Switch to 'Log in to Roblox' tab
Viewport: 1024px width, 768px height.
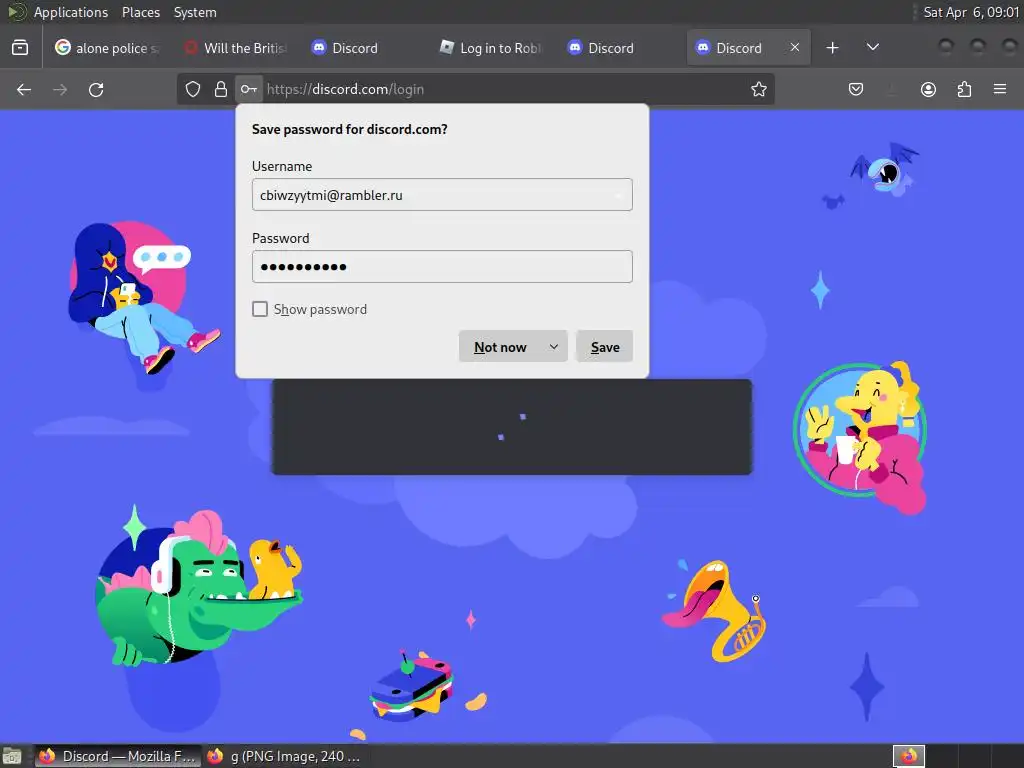pyautogui.click(x=492, y=48)
